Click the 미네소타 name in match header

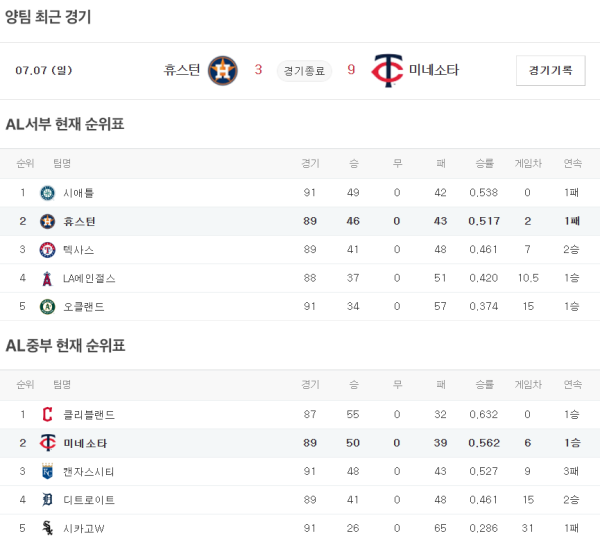(434, 70)
